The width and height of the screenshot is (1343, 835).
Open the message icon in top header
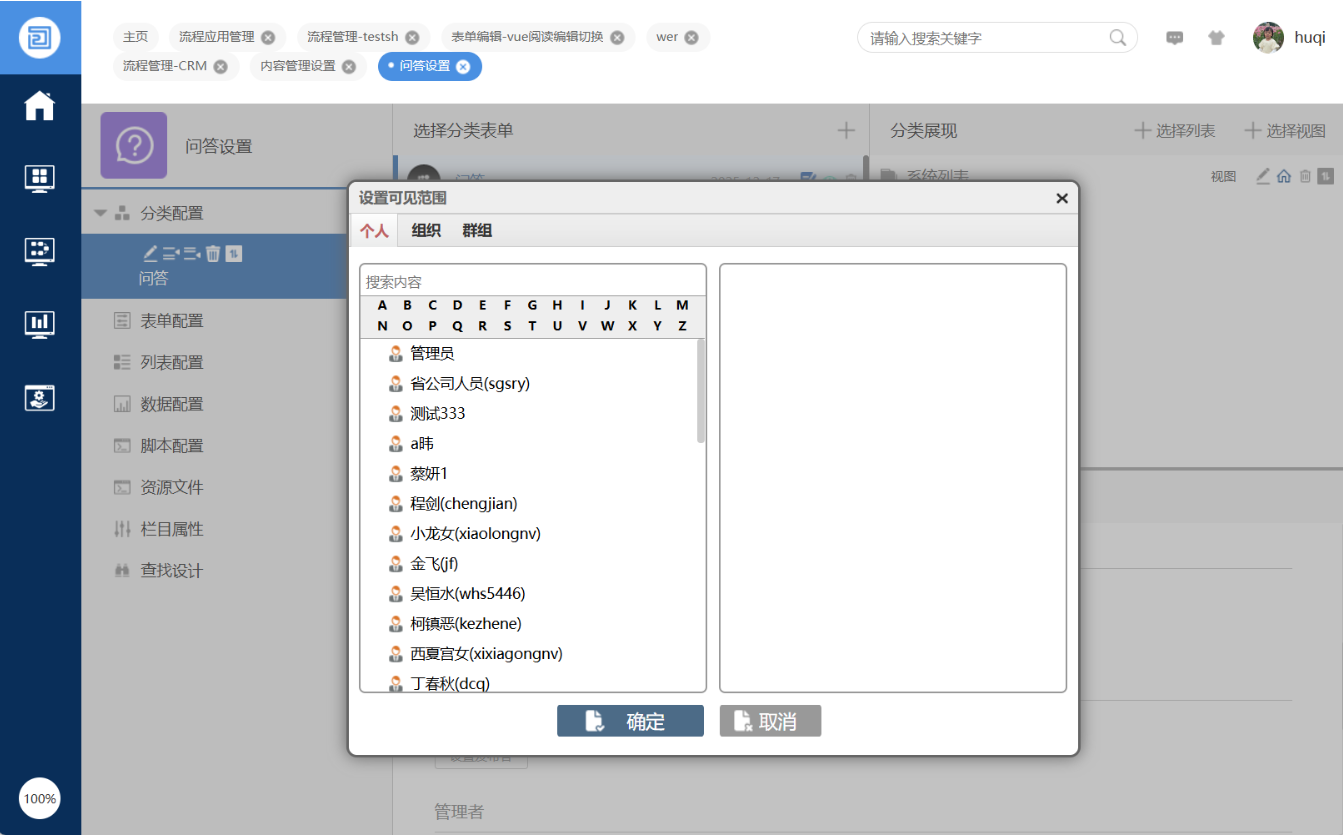pyautogui.click(x=1175, y=38)
